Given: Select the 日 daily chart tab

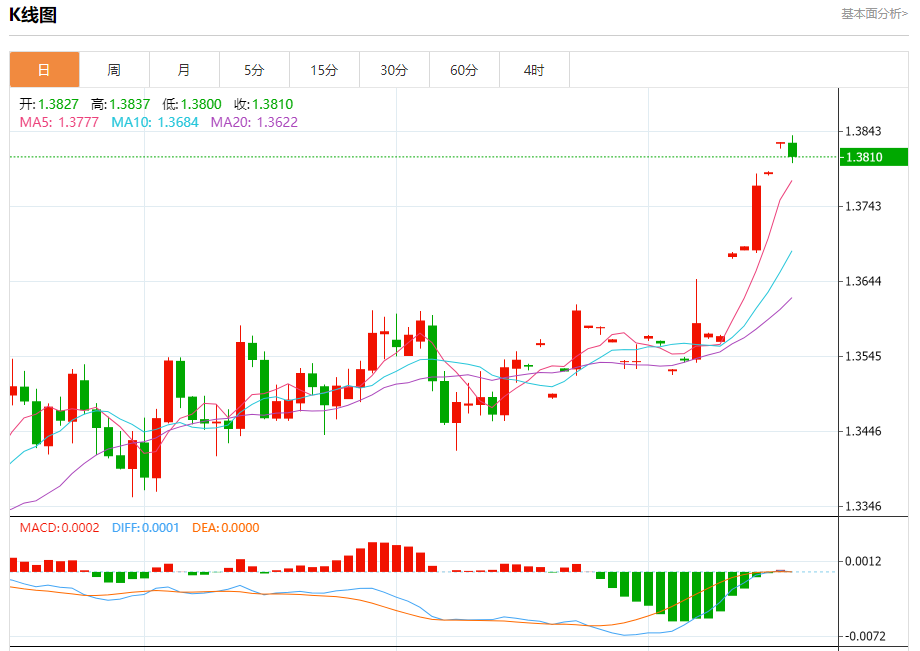Looking at the screenshot, I should (x=44, y=70).
